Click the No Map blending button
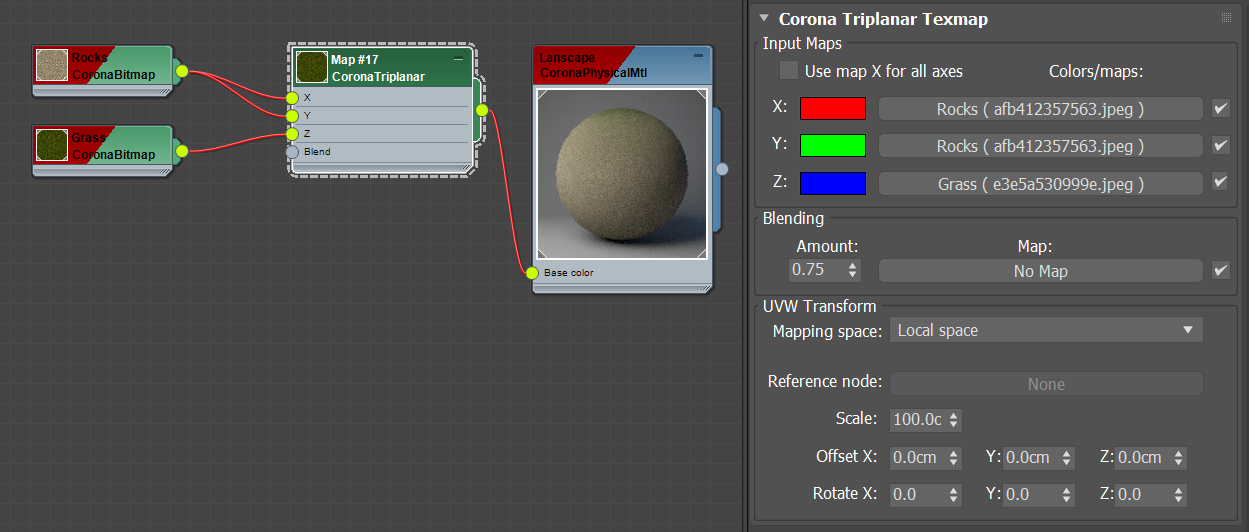Image resolution: width=1249 pixels, height=532 pixels. coord(1040,271)
